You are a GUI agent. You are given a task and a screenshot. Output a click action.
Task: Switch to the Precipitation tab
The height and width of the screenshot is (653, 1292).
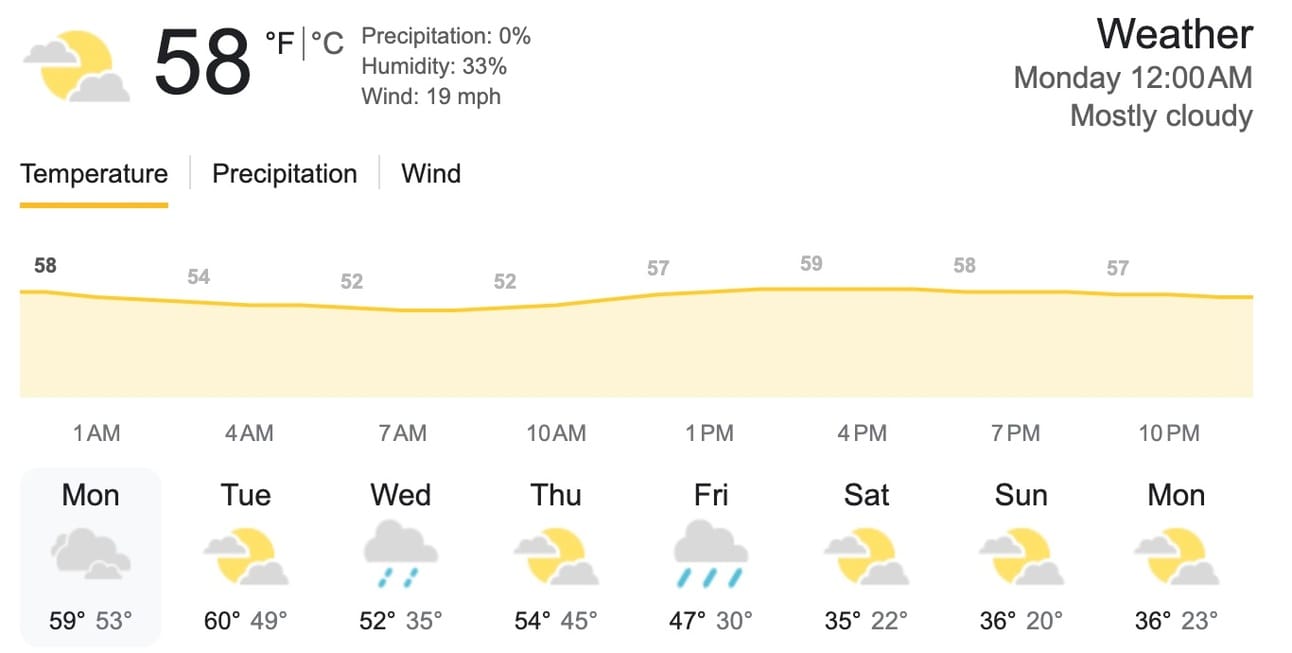(284, 174)
